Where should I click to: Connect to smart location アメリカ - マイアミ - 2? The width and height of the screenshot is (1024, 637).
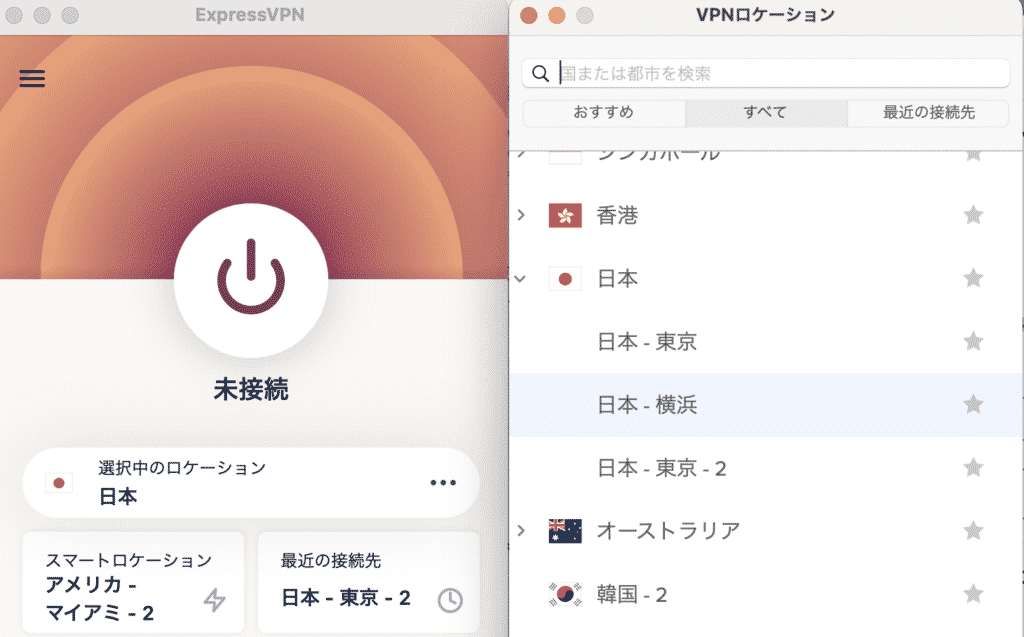pos(133,583)
